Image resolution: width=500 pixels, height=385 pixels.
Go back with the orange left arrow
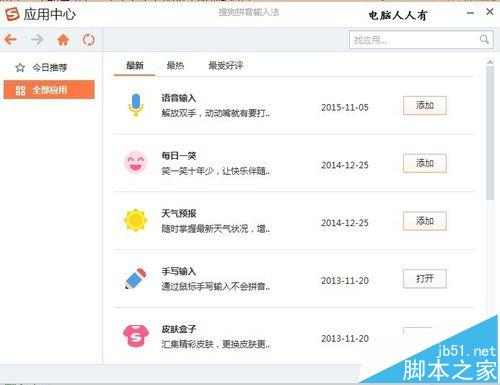coord(11,40)
